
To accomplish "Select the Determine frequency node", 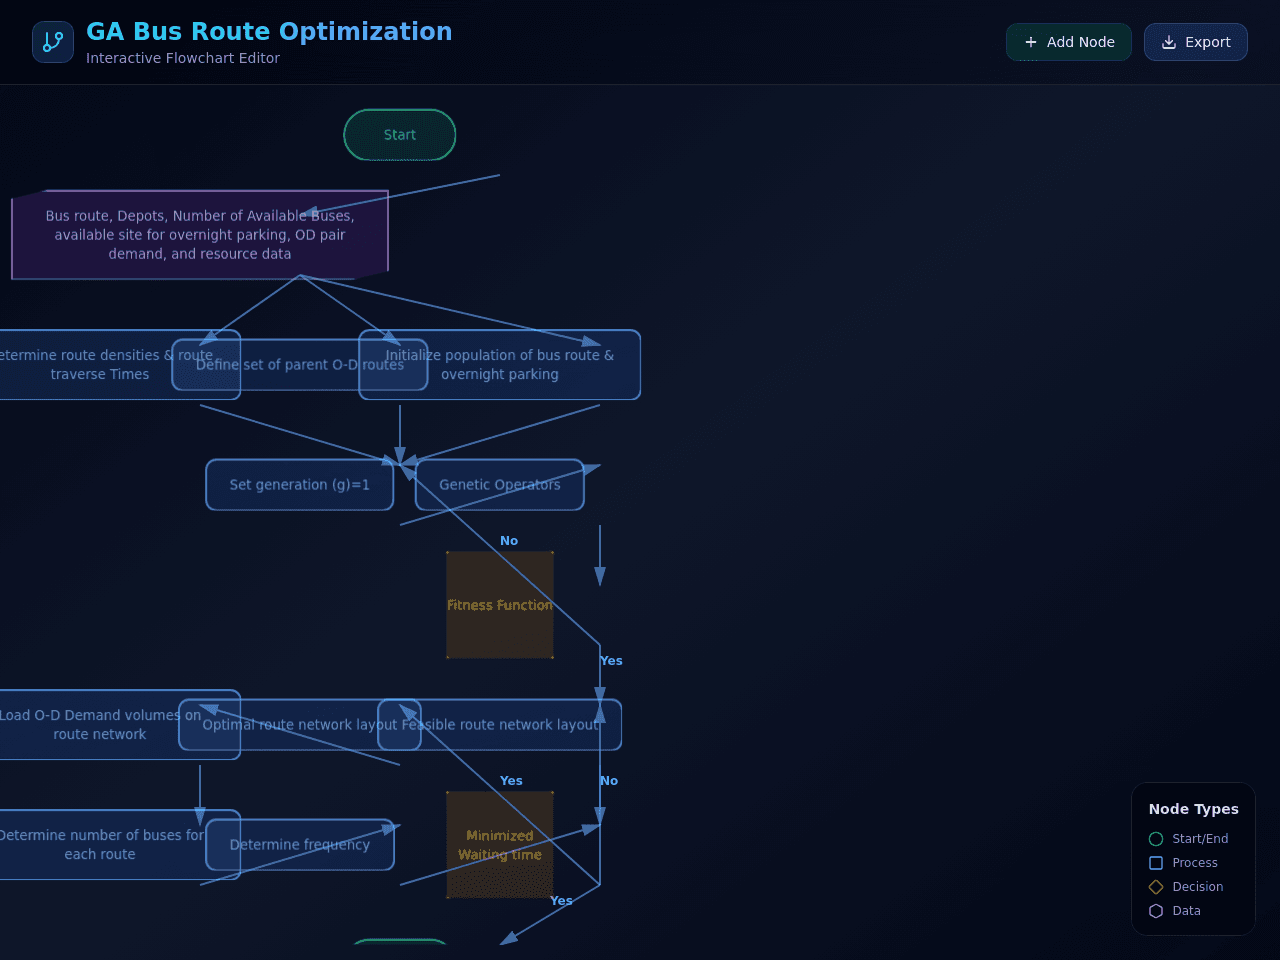I will pos(300,845).
